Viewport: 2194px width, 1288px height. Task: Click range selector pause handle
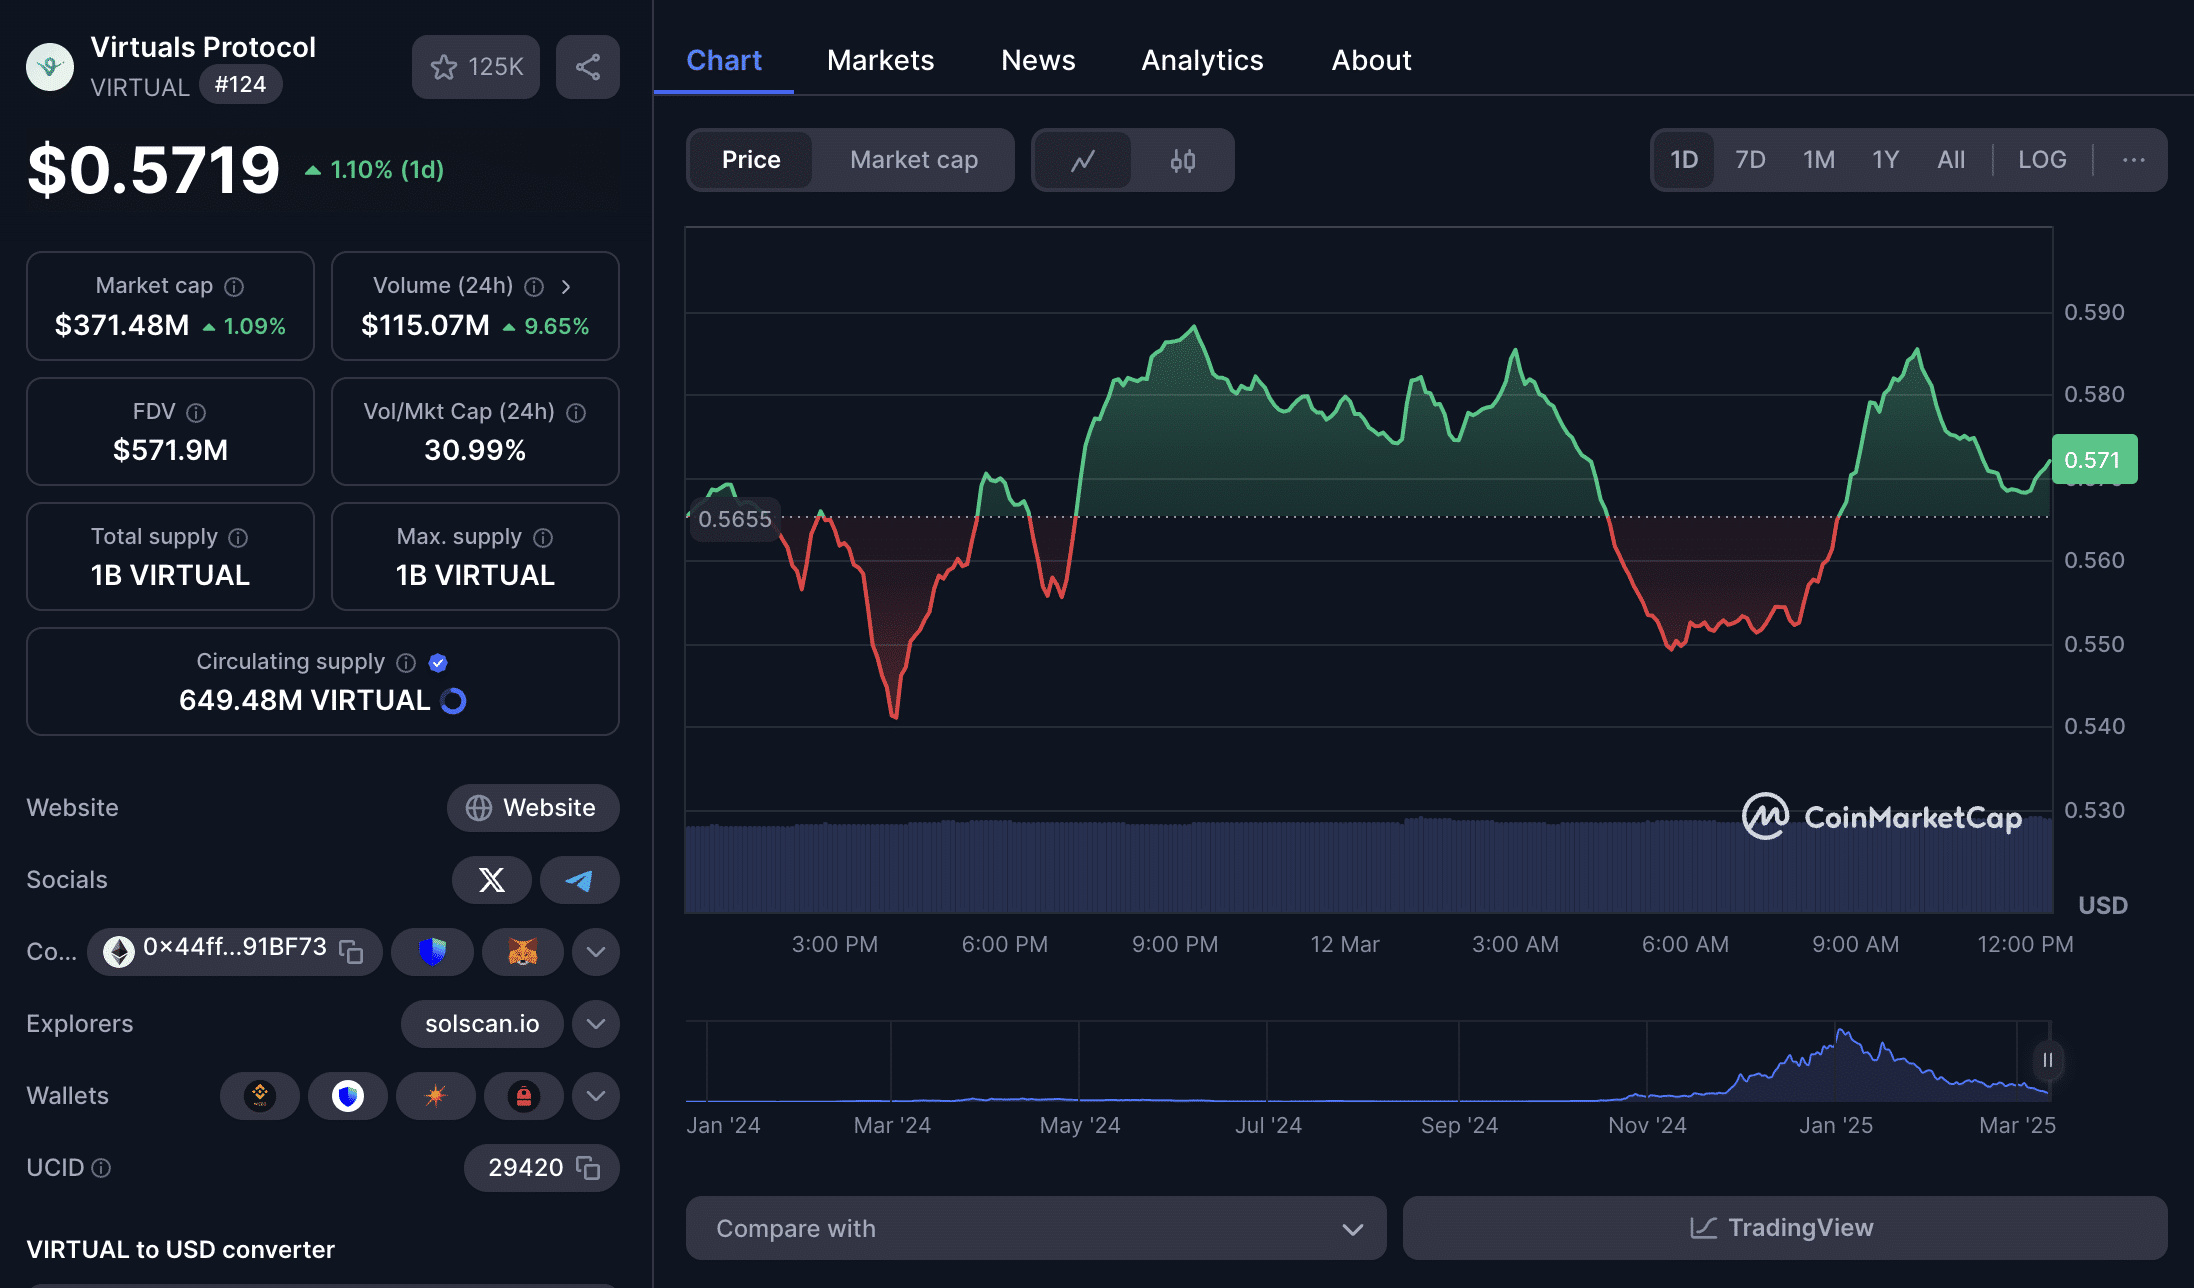[x=2047, y=1060]
